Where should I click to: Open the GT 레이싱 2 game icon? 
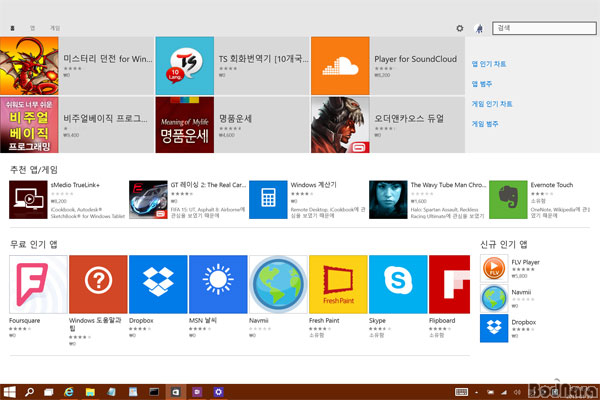148,199
